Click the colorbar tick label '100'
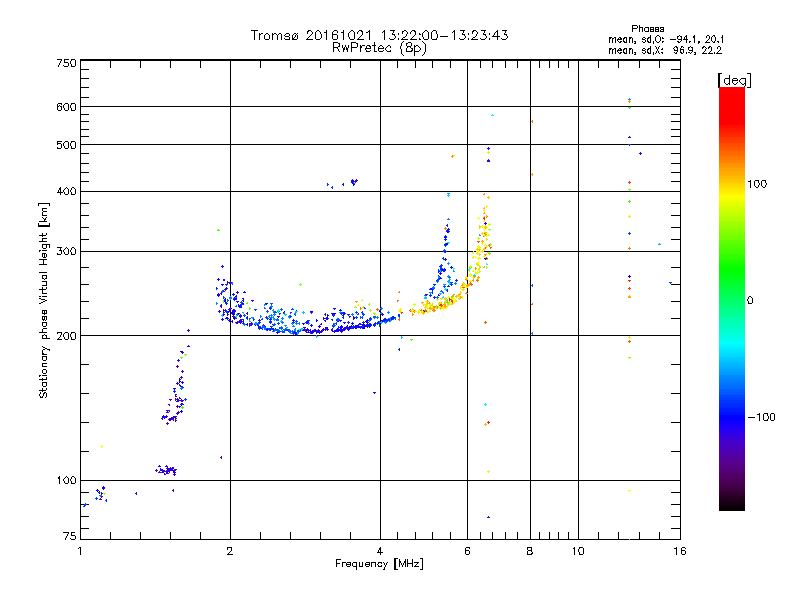The width and height of the screenshot is (800, 600). 757,184
